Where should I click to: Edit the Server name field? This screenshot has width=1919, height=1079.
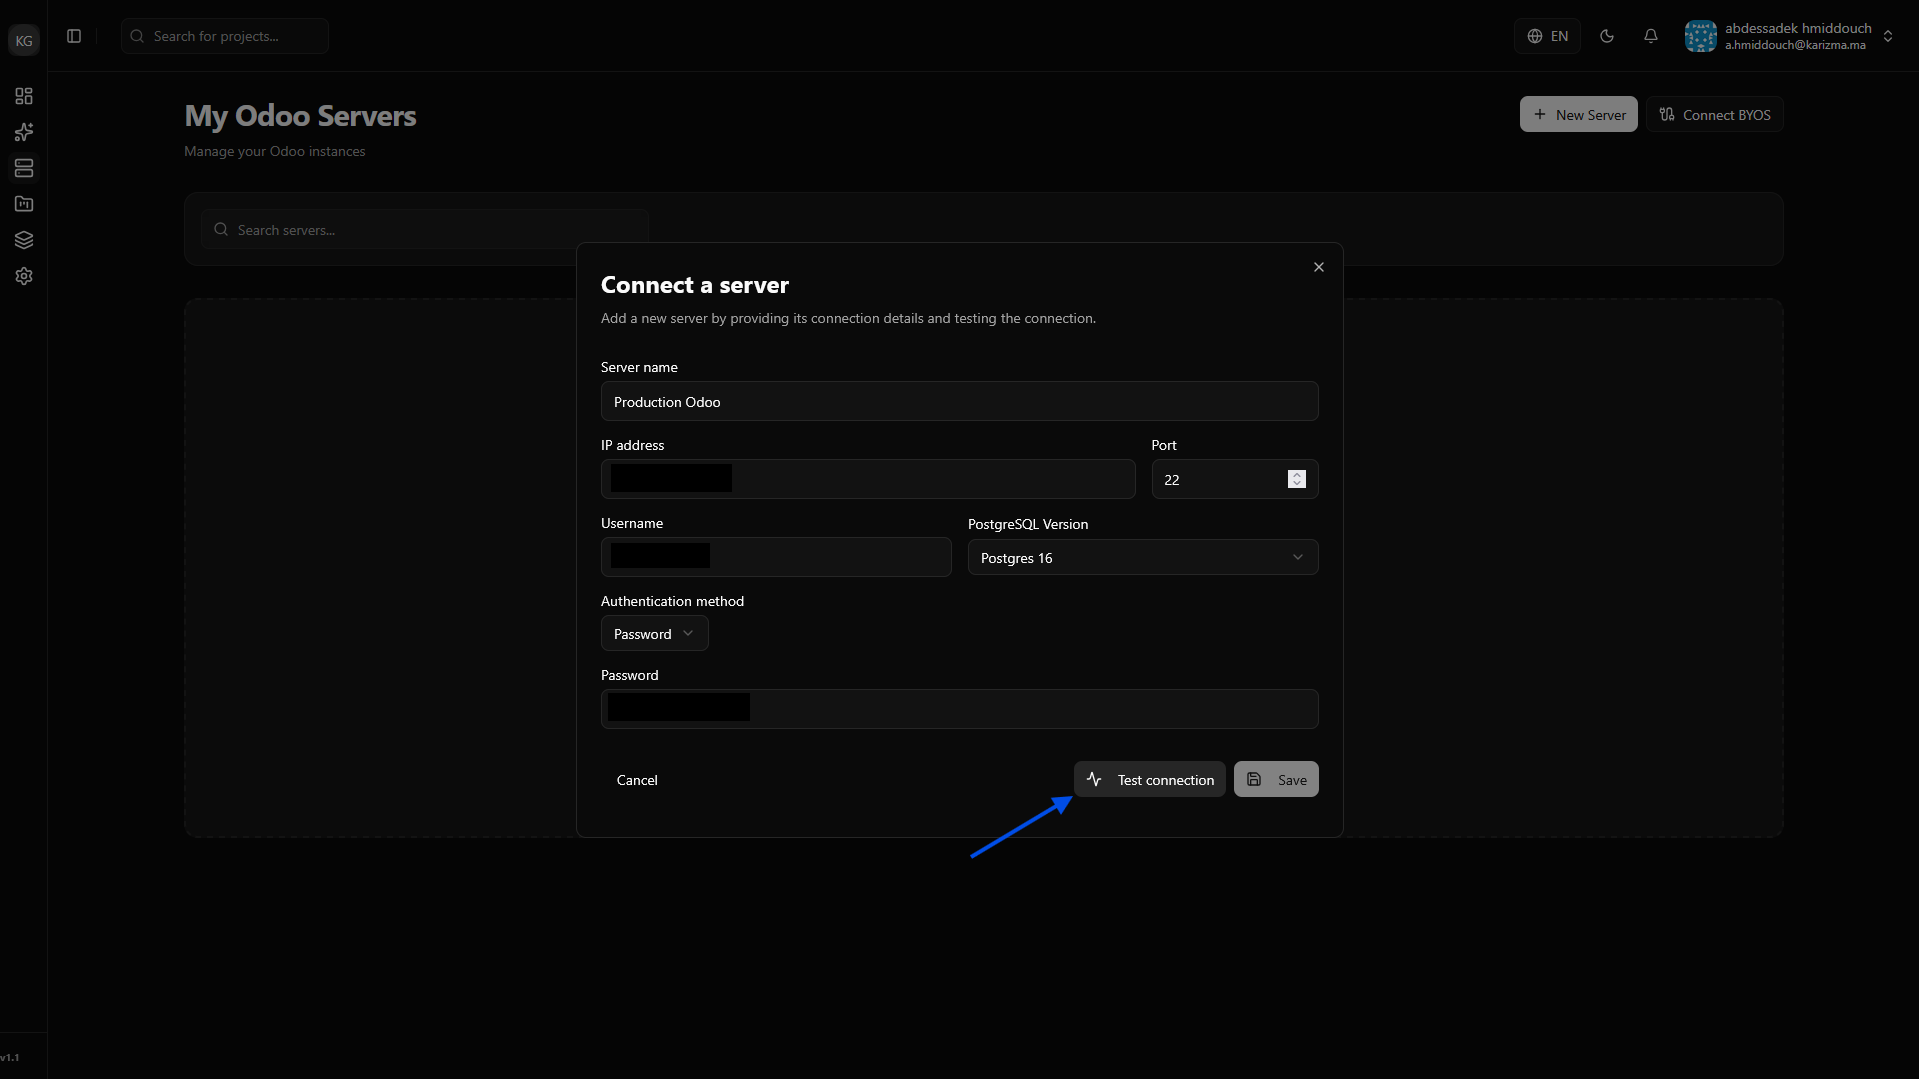coord(959,401)
